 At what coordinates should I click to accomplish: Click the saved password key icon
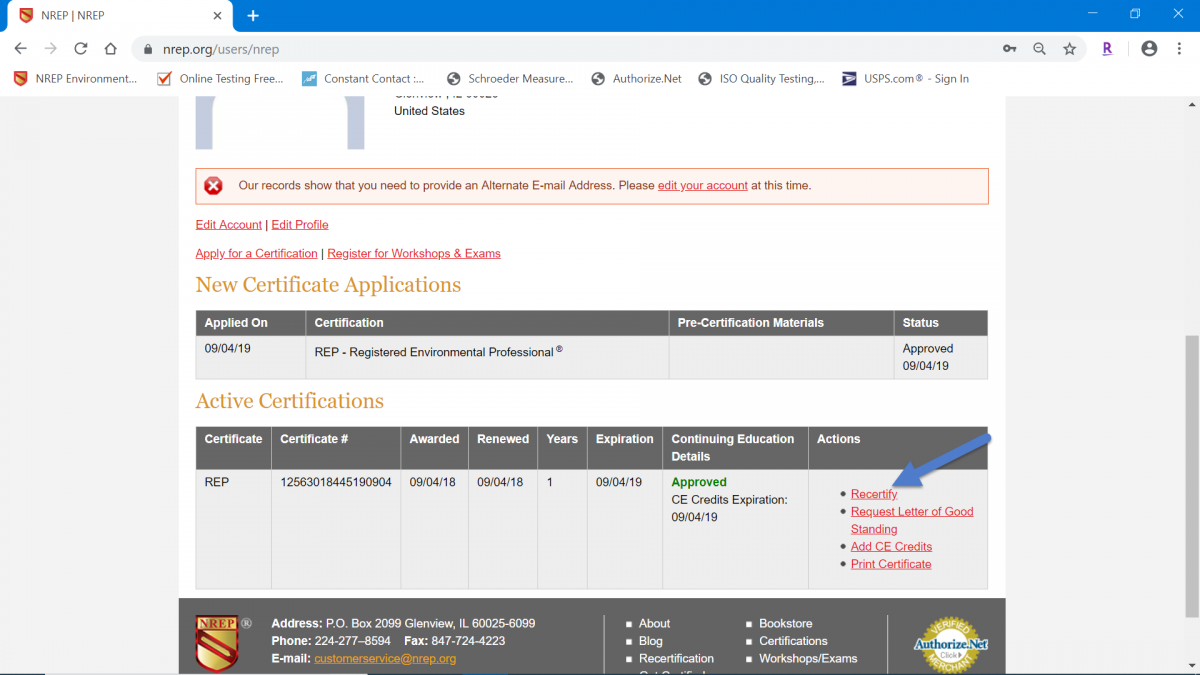[1010, 48]
